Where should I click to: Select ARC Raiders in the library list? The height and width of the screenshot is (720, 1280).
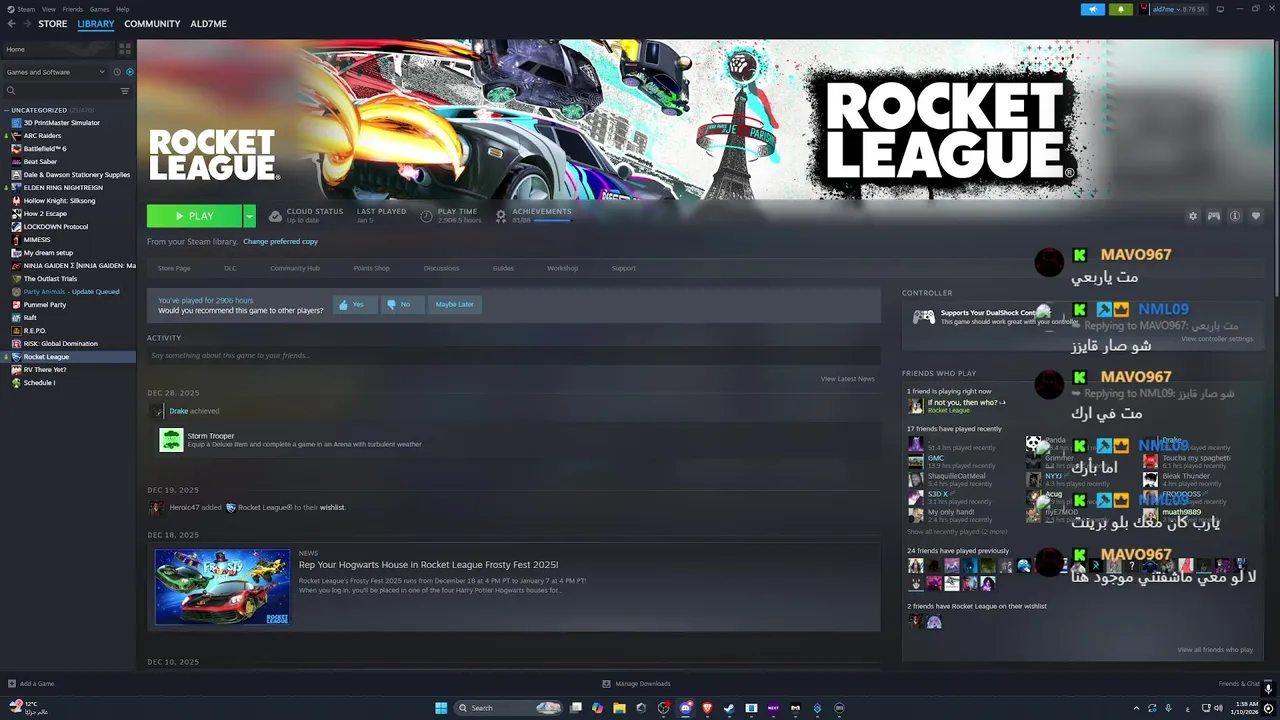tap(42, 136)
